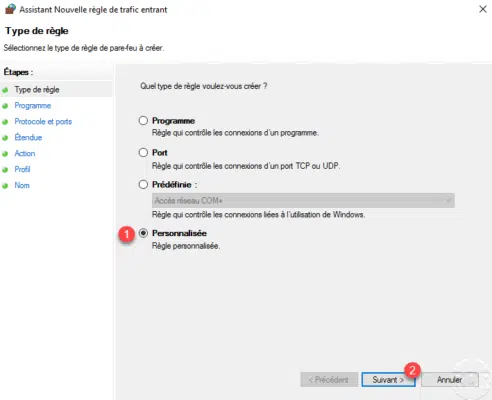Click the Annuler button
The image size is (492, 400).
(x=450, y=380)
